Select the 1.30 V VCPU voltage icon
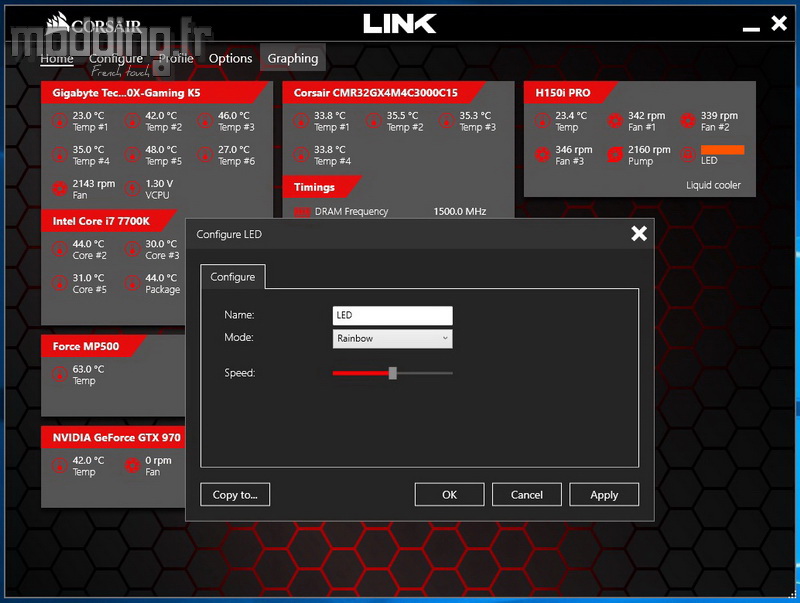 (x=133, y=189)
